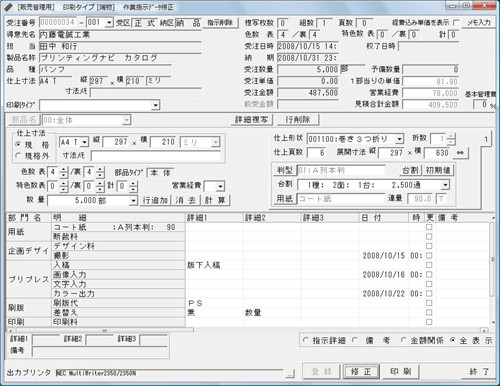Tick the 更 checkbox in 撮影 row
Screen dimensions: 500x386
click(x=429, y=256)
